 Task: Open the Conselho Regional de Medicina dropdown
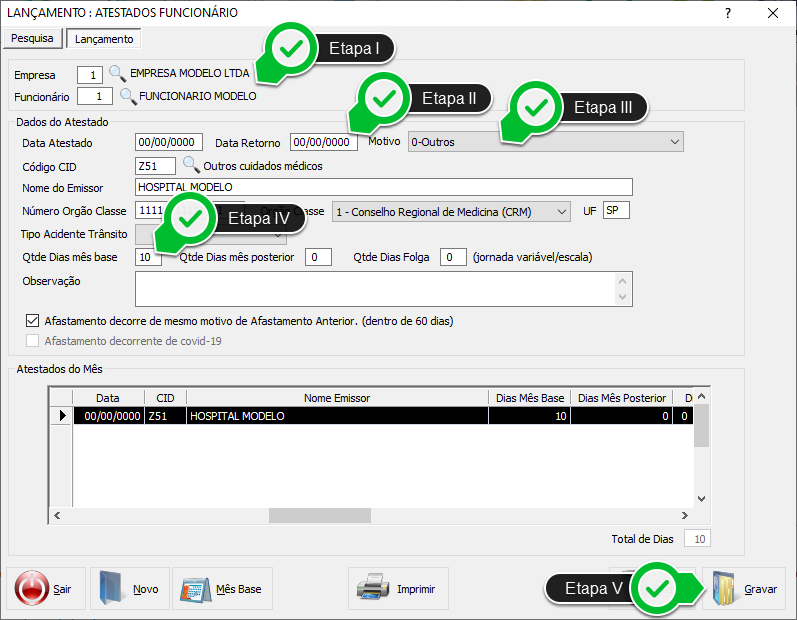point(561,212)
